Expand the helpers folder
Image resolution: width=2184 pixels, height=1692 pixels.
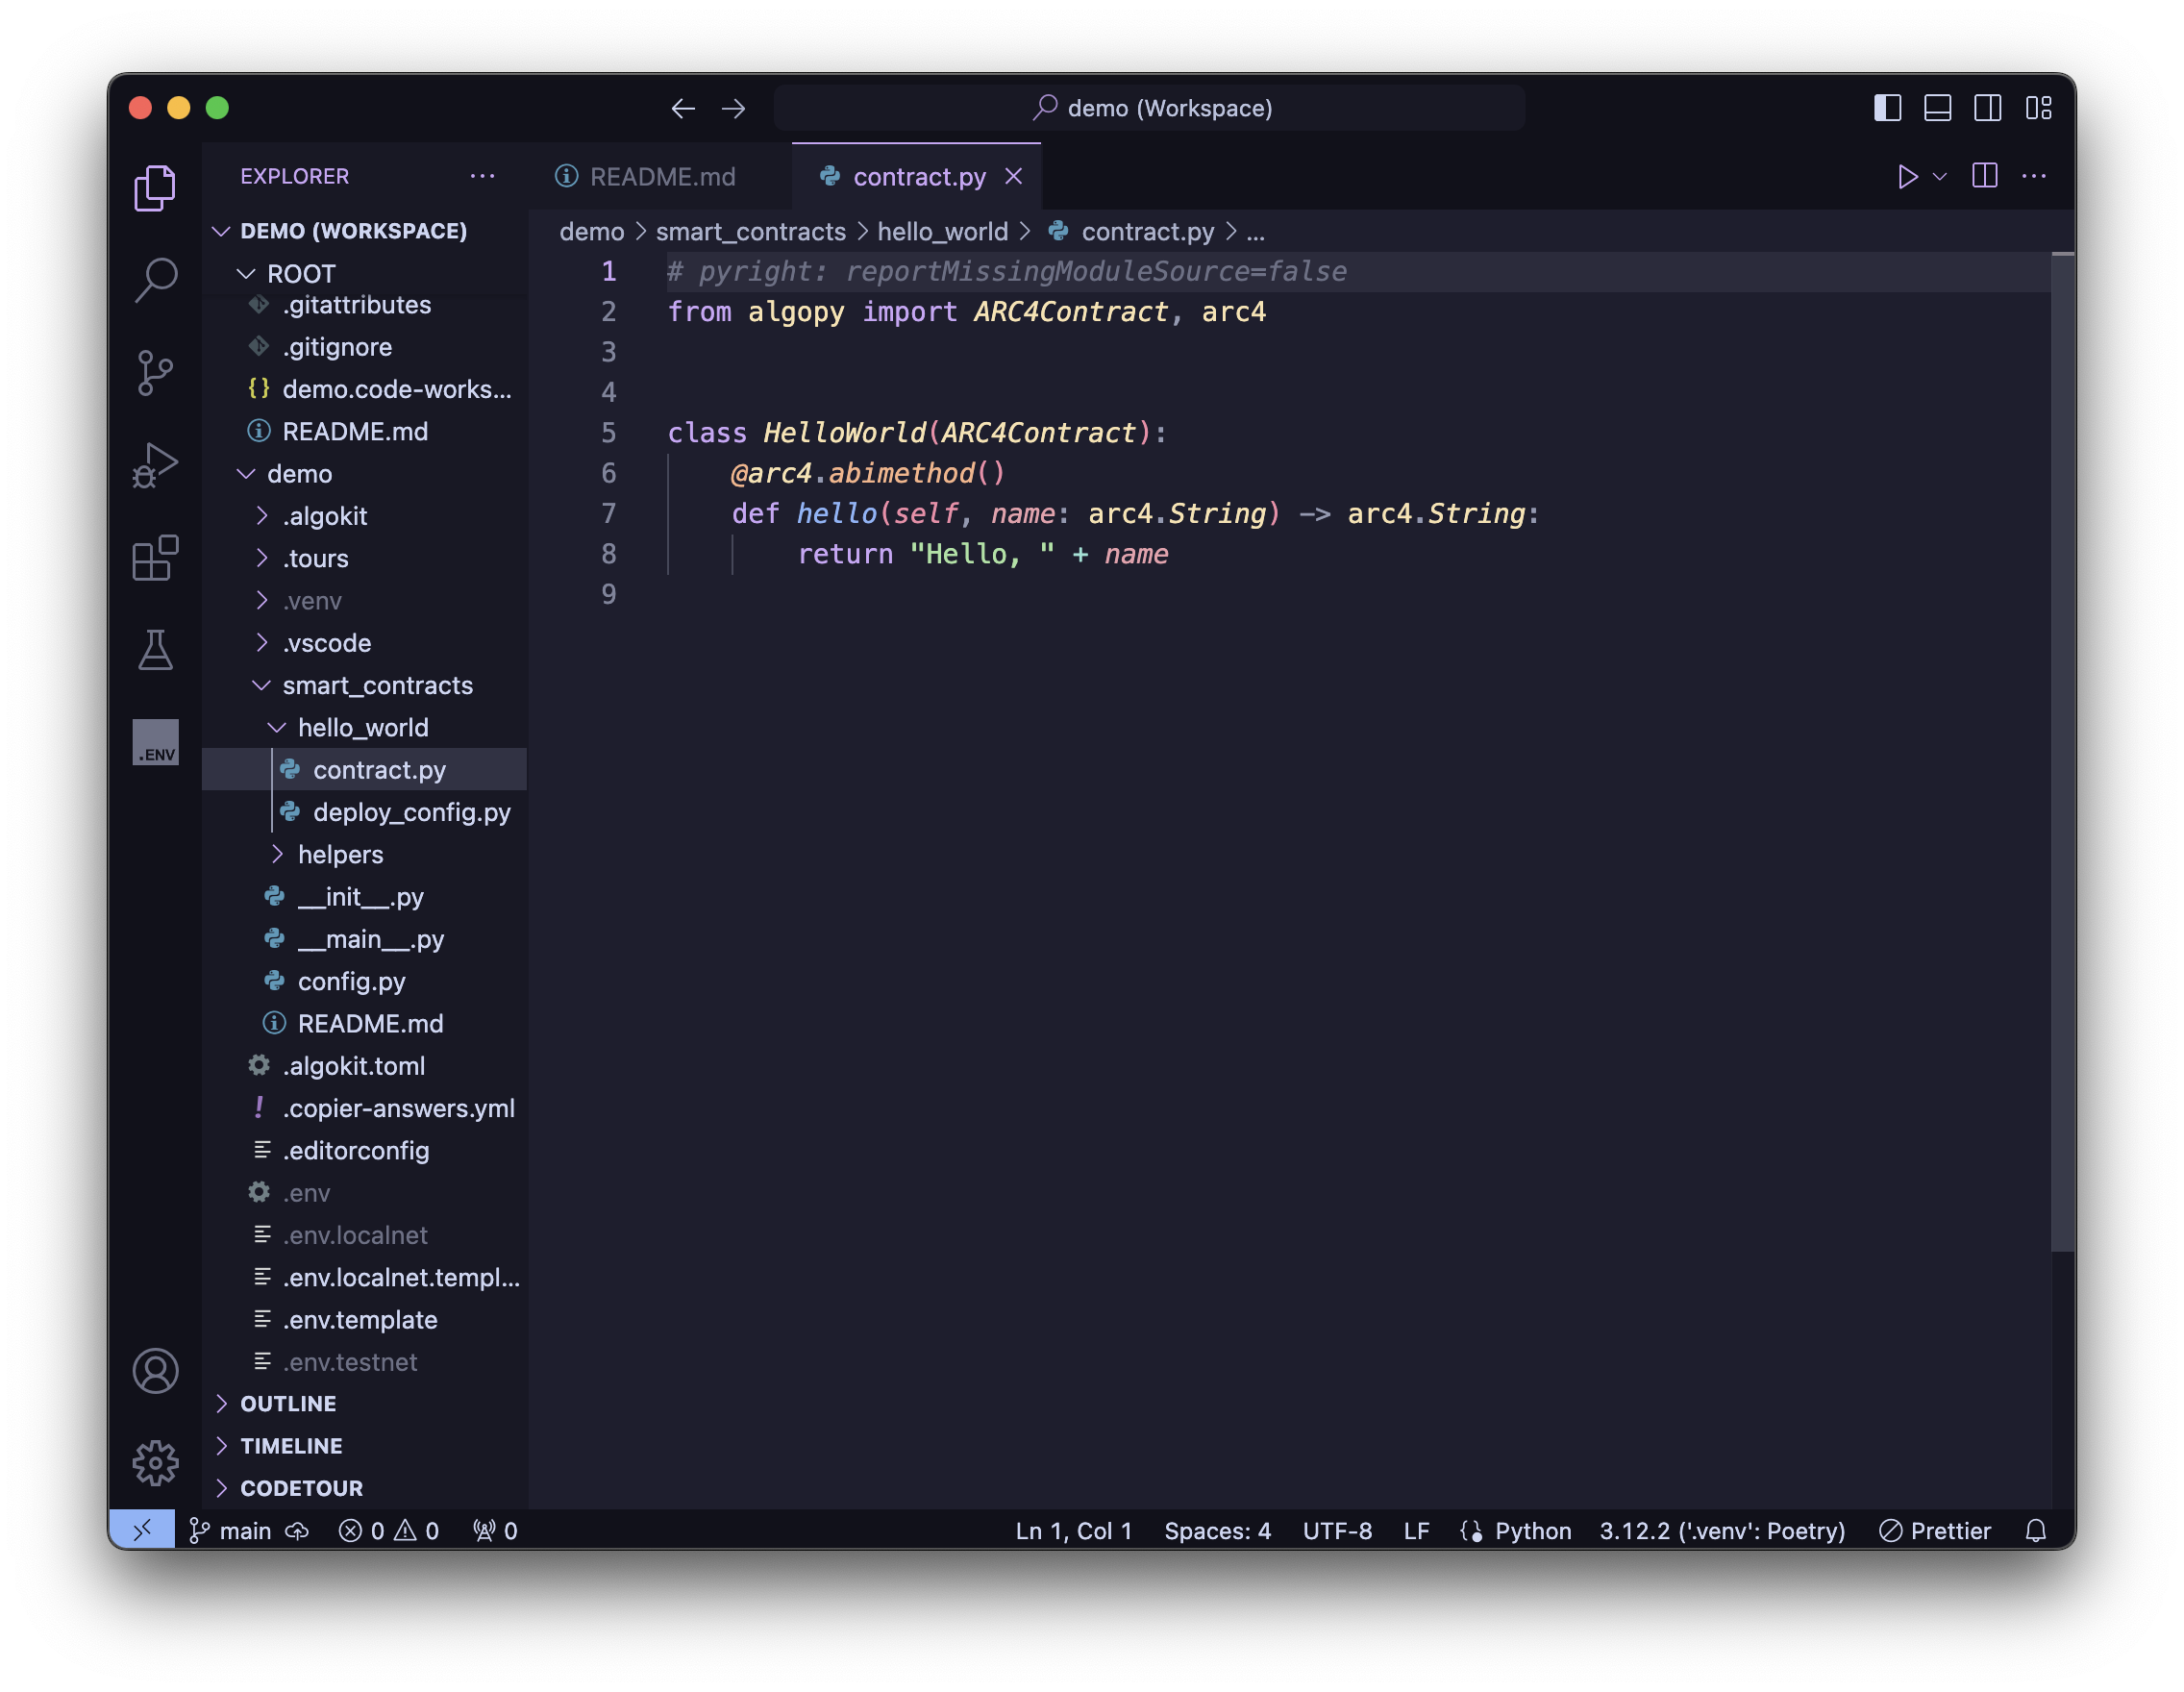(340, 854)
